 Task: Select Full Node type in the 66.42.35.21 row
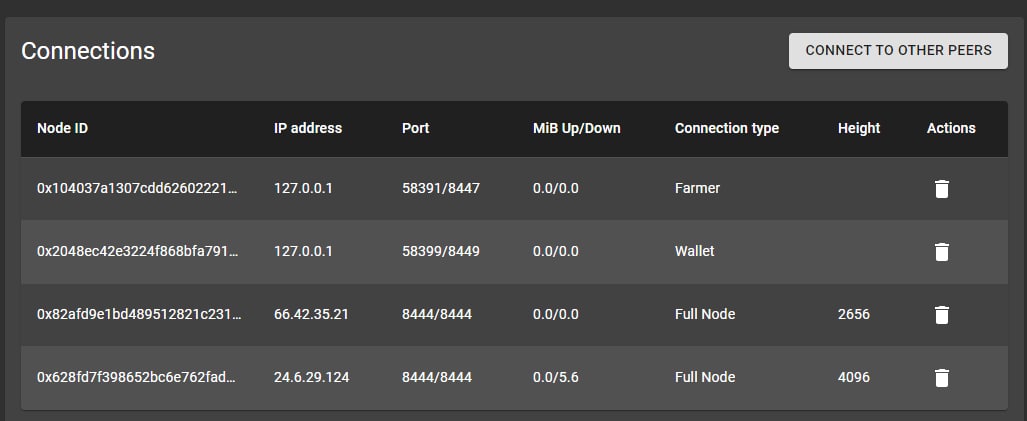(705, 314)
